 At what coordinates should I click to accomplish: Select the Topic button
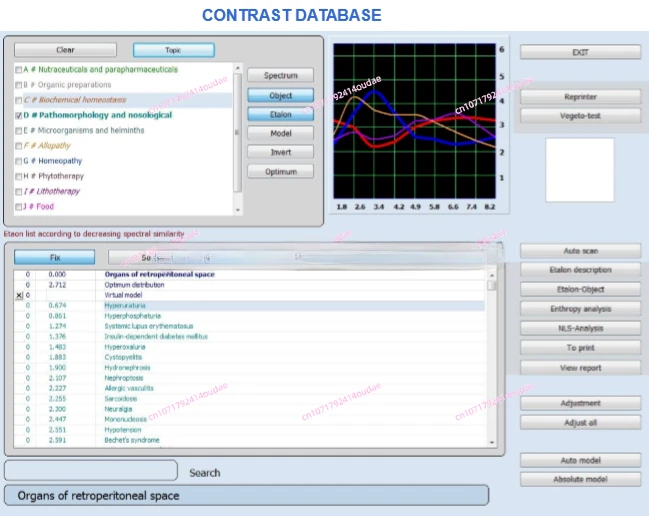pos(173,50)
